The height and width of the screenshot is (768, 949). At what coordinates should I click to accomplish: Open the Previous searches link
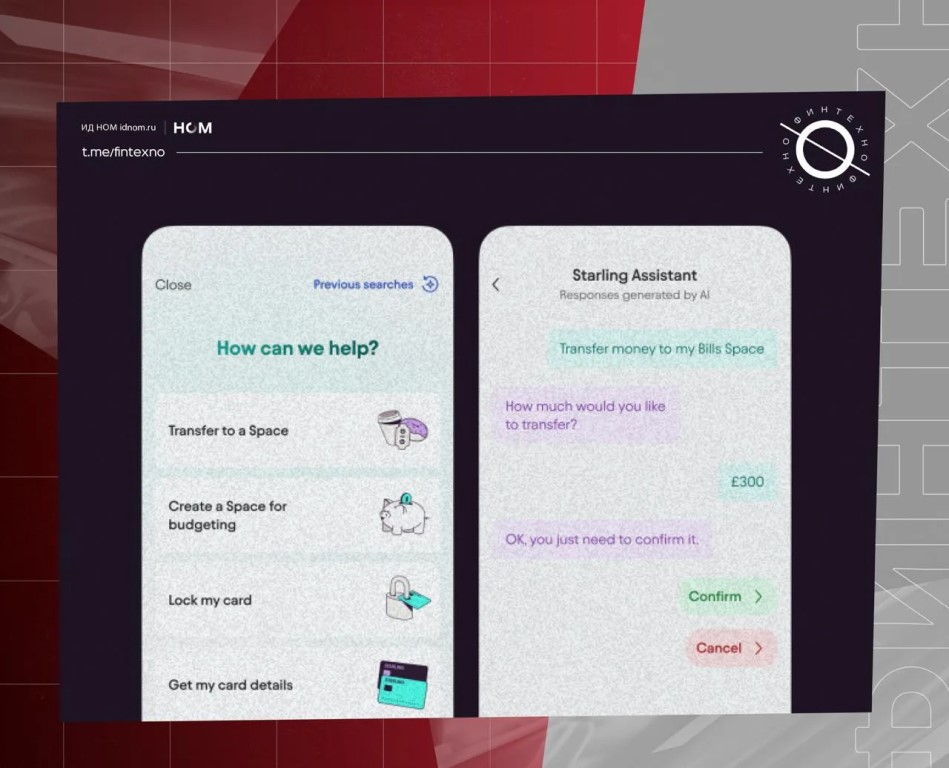coord(363,285)
